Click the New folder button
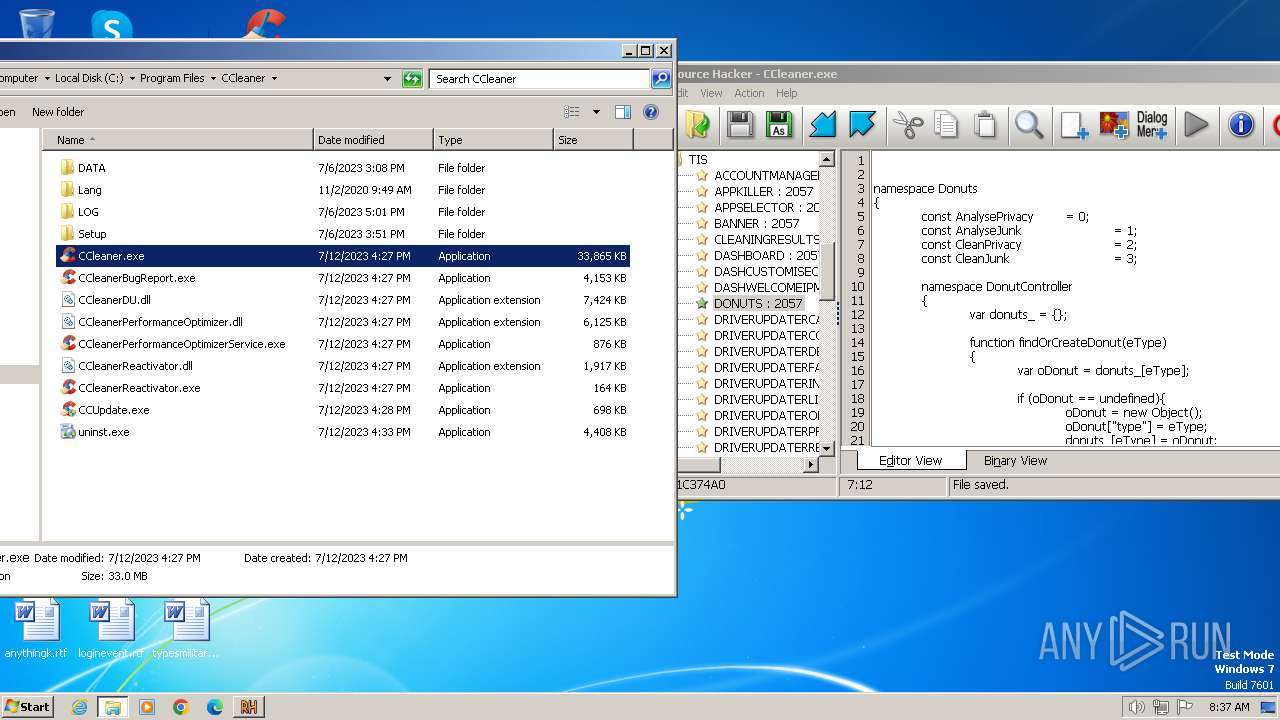Screen dimensions: 1280x720 pyautogui.click(x=58, y=112)
